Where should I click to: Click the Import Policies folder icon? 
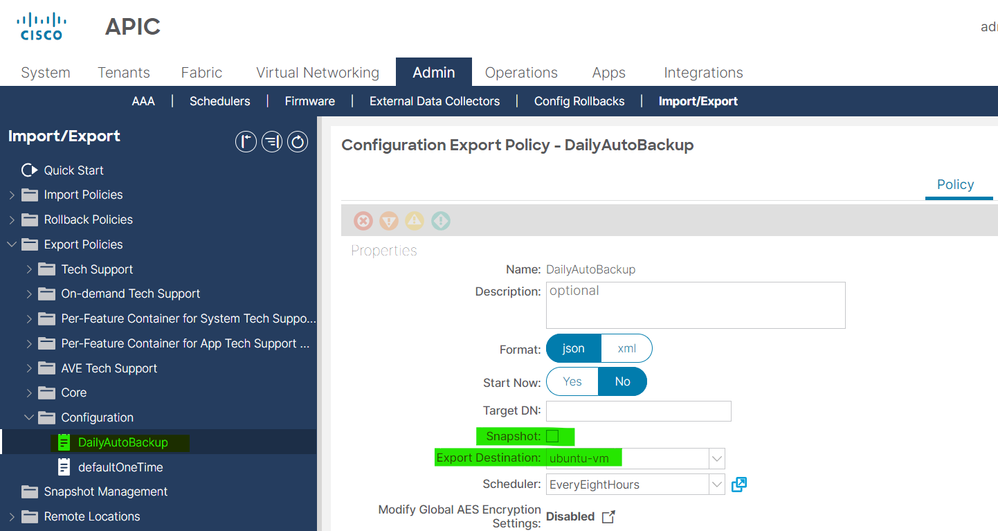click(29, 195)
